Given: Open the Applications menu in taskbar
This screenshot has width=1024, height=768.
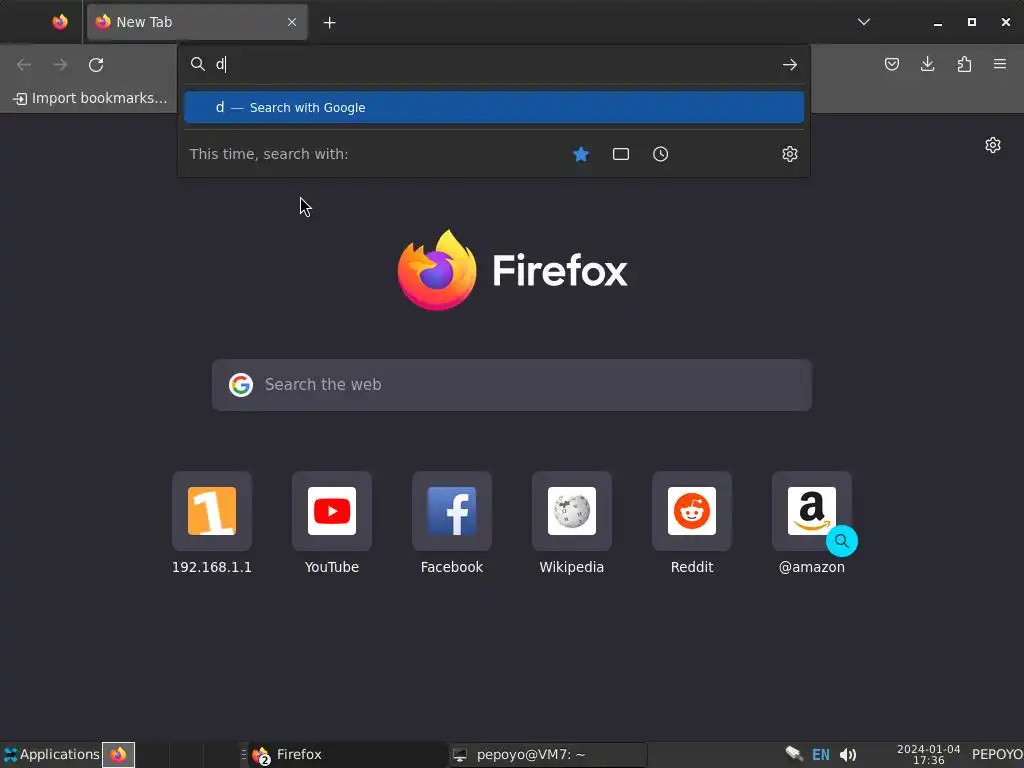Looking at the screenshot, I should (51, 755).
